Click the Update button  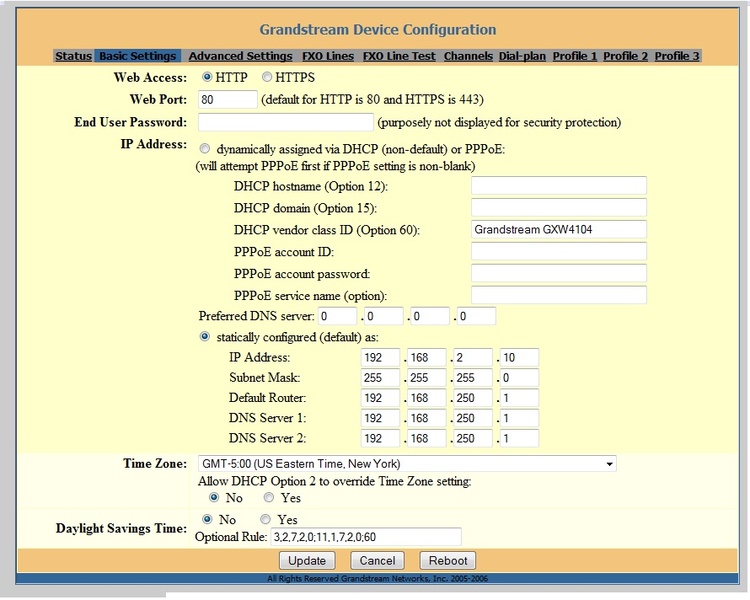pos(307,561)
